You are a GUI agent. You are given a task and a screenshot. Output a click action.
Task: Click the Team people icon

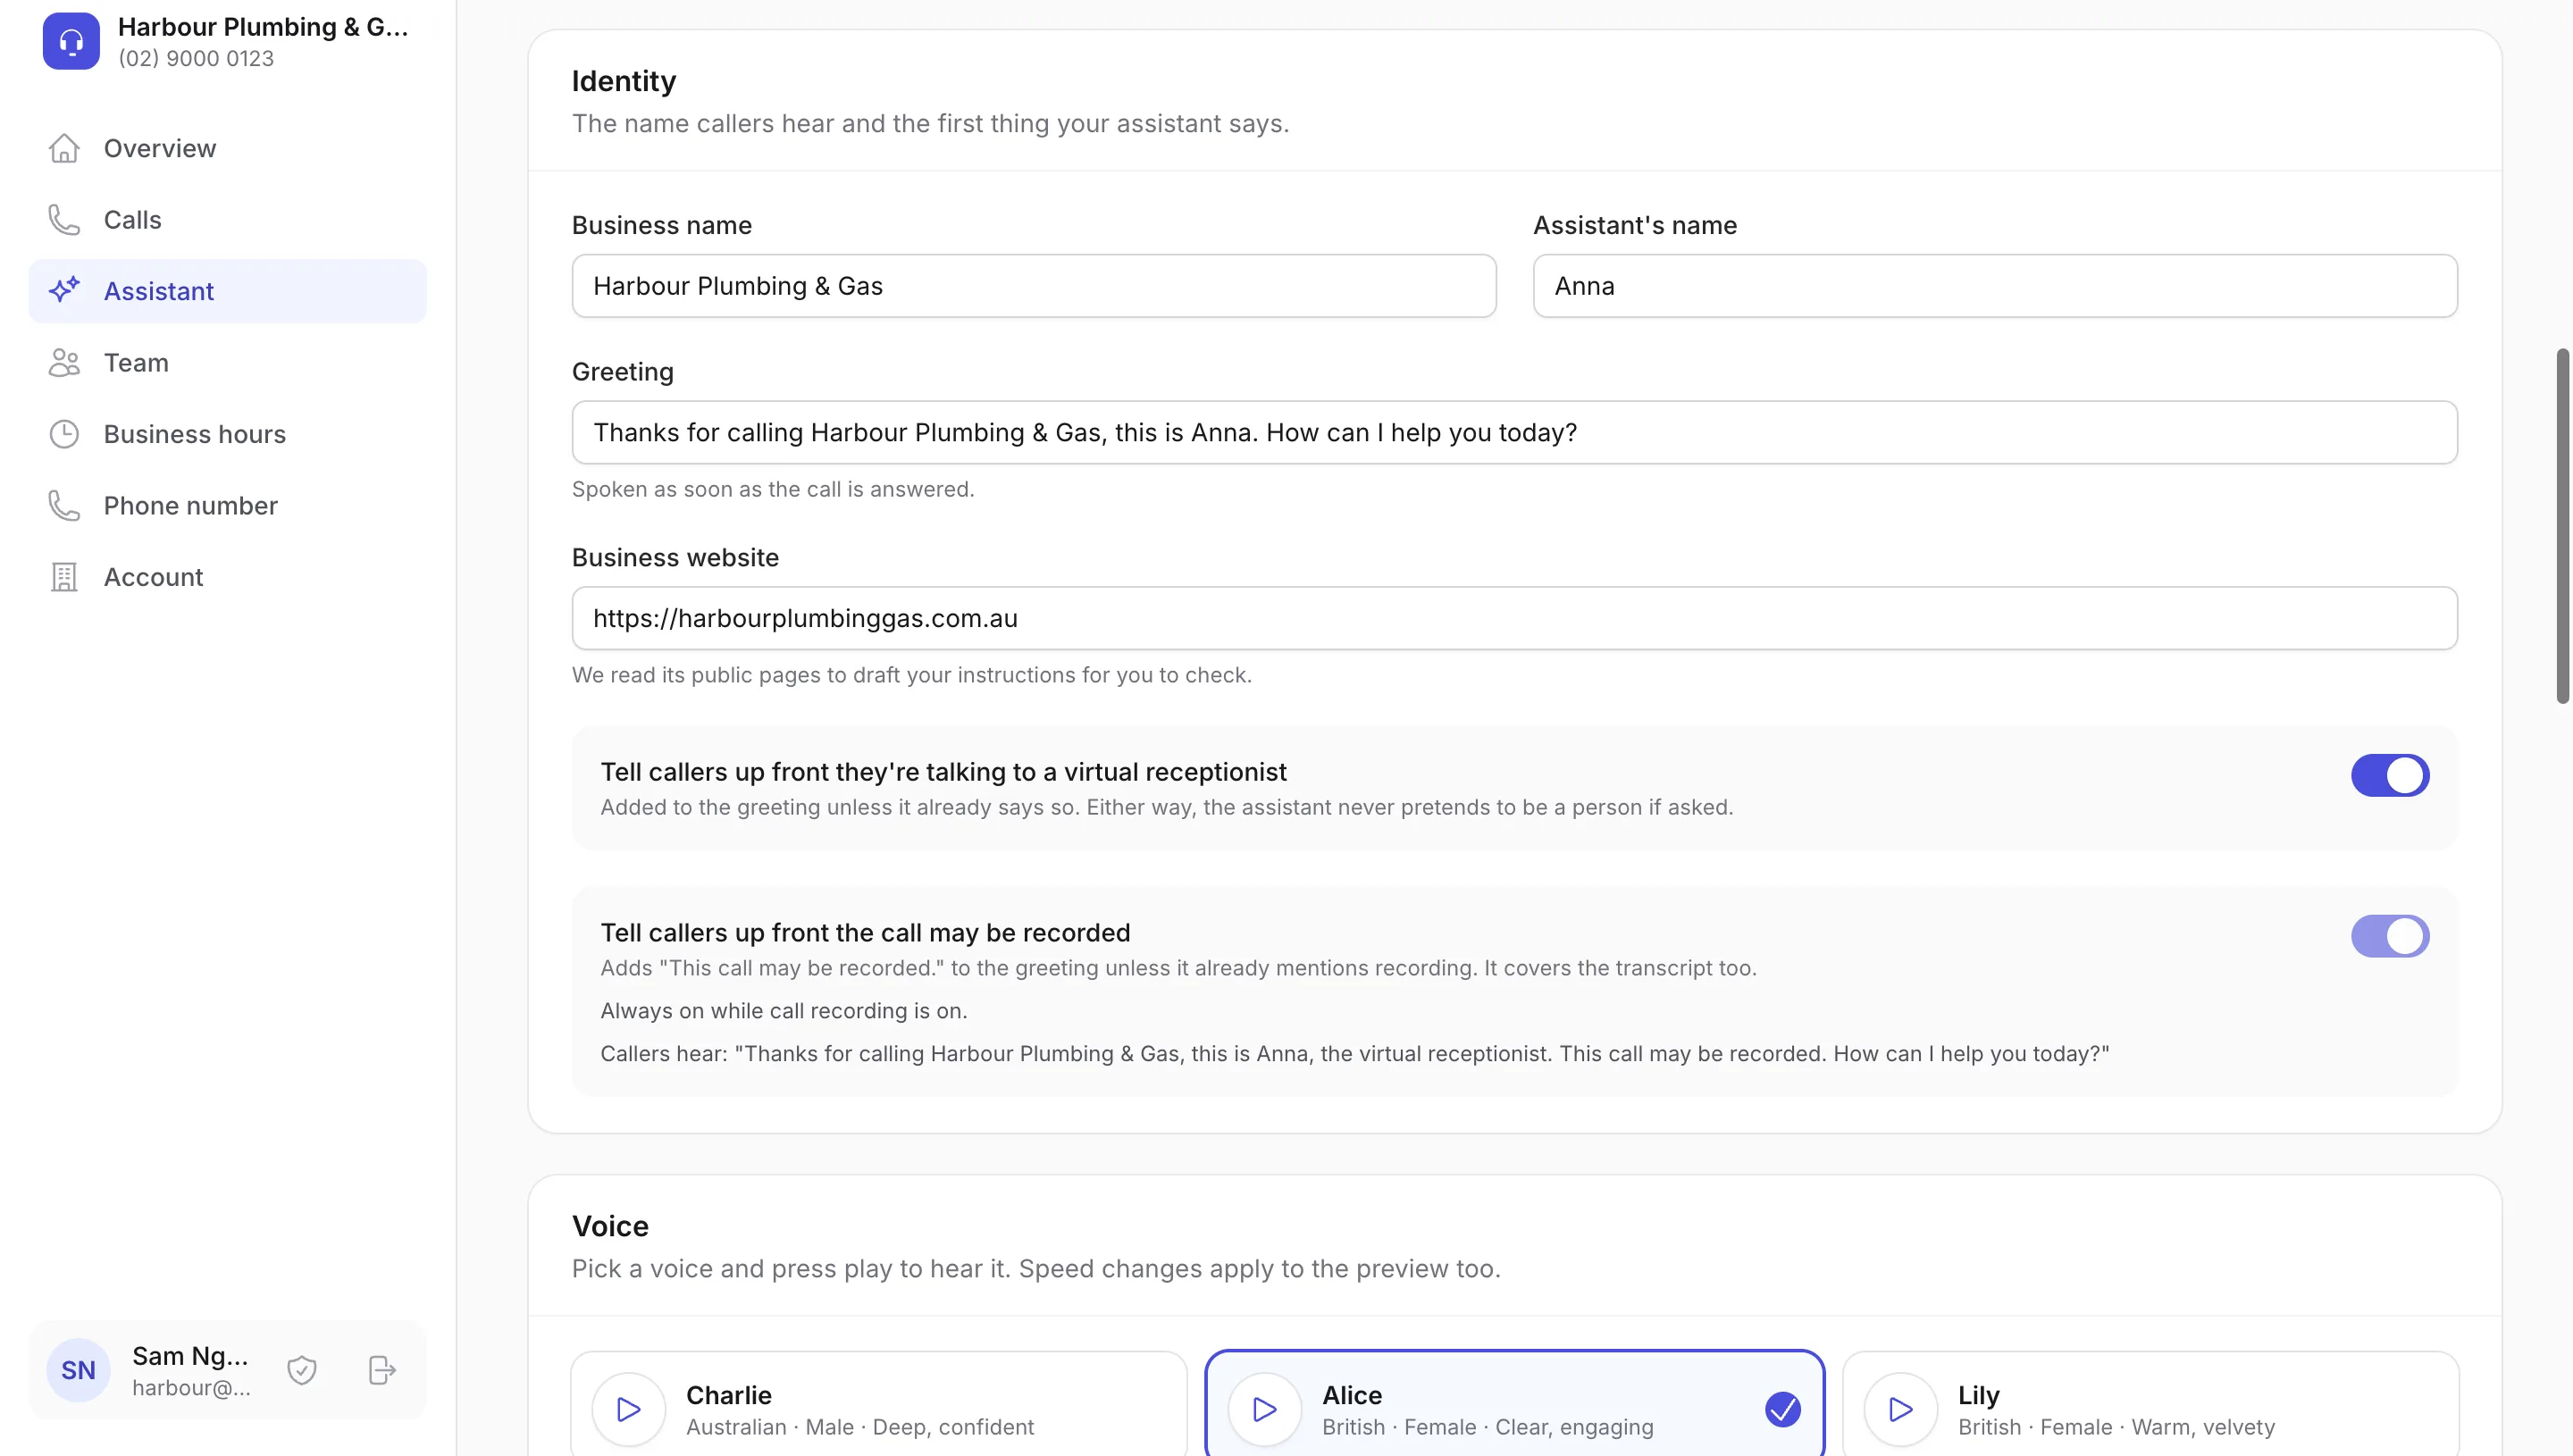click(x=64, y=363)
